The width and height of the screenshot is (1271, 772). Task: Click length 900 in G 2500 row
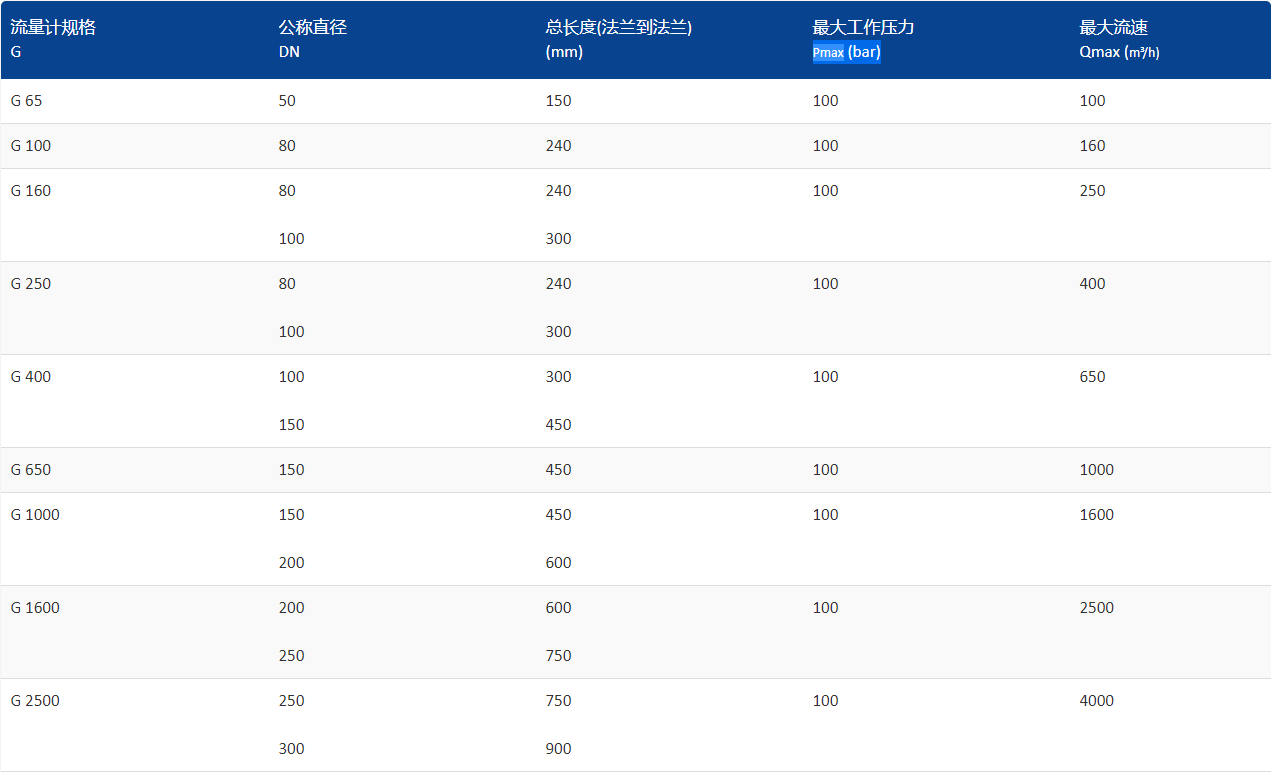[558, 749]
